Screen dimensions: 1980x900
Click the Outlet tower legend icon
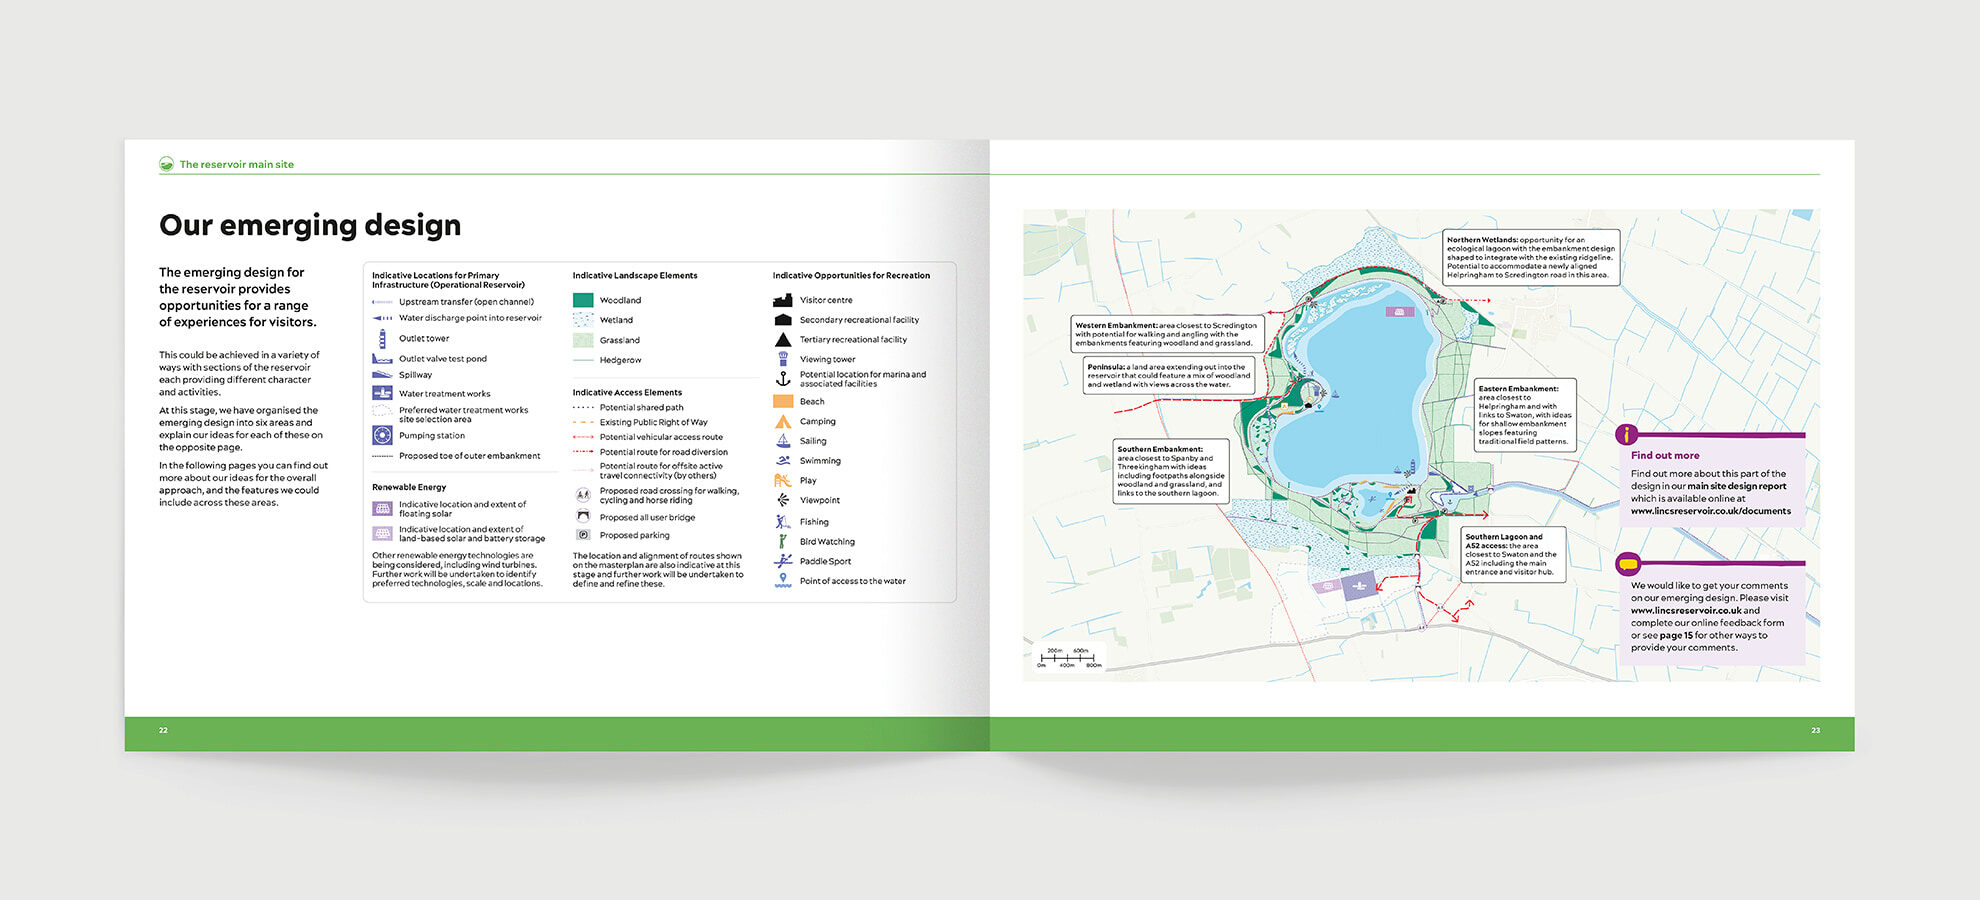382,339
